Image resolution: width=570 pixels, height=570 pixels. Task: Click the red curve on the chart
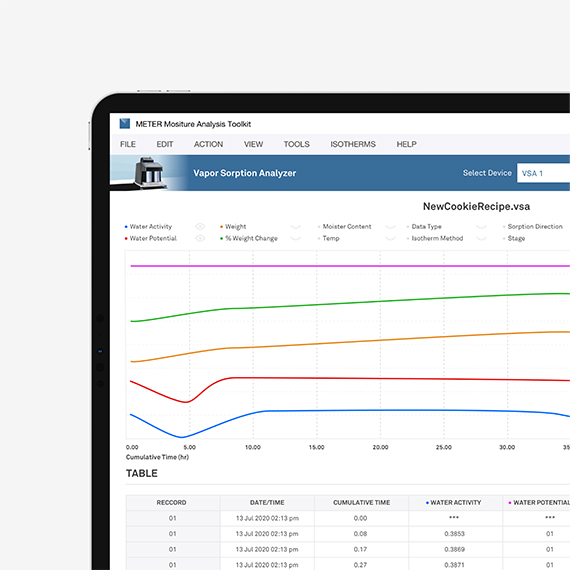[x=349, y=379]
